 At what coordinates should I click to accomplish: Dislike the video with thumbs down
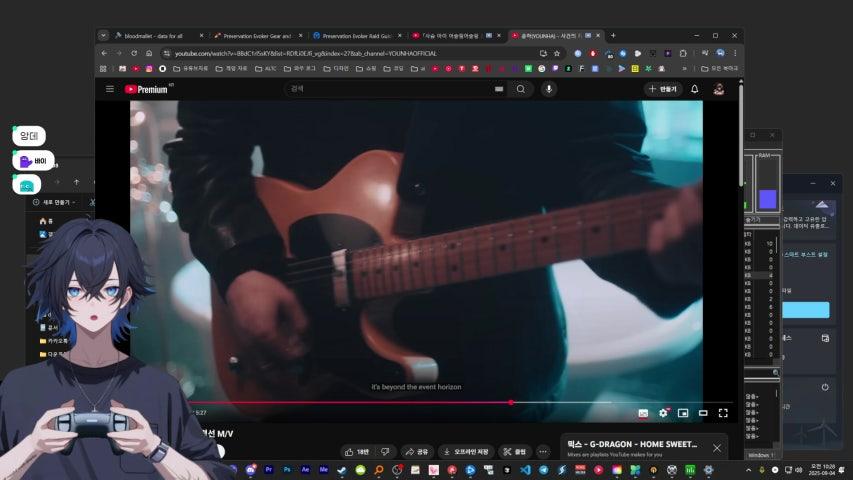coord(385,452)
